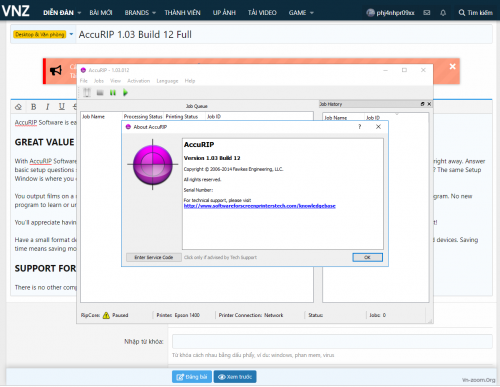This screenshot has width=500, height=387.
Task: Open THÀNH VIÊN page
Action: [x=182, y=13]
